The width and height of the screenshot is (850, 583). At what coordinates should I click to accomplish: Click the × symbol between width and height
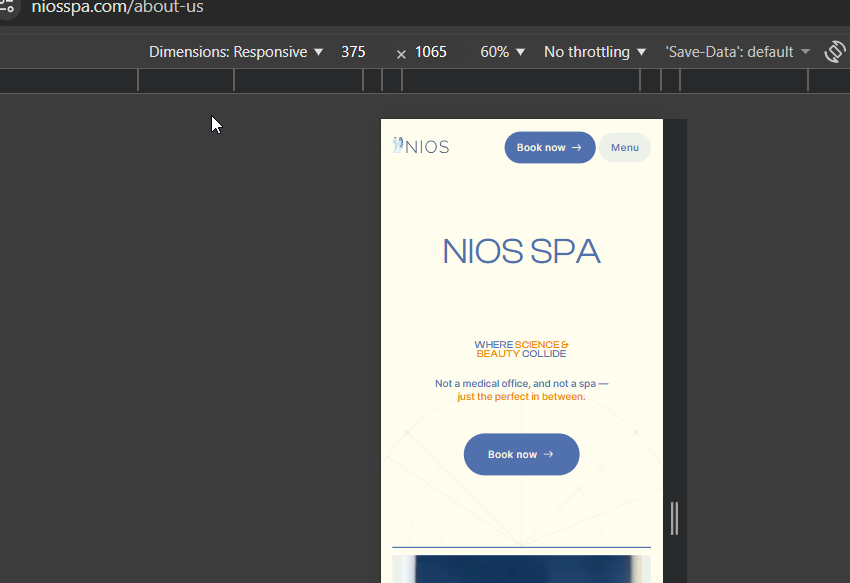click(401, 54)
